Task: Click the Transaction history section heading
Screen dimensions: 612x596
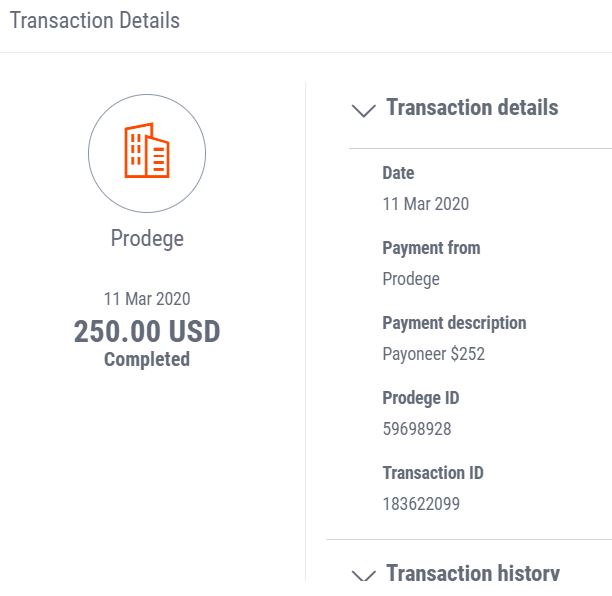Action: [473, 573]
